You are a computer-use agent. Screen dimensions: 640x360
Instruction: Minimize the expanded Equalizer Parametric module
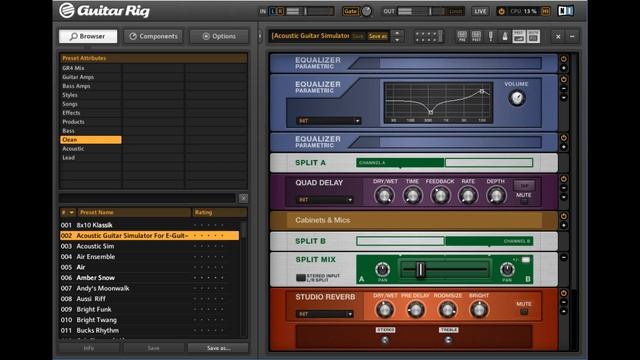564,89
